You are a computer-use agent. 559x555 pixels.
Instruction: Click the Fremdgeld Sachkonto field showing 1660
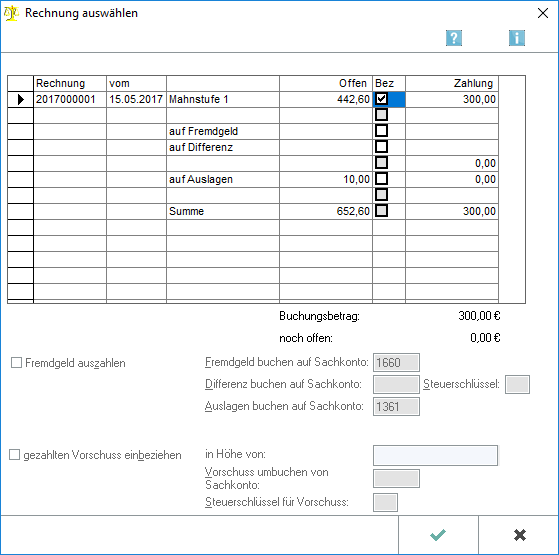click(396, 363)
